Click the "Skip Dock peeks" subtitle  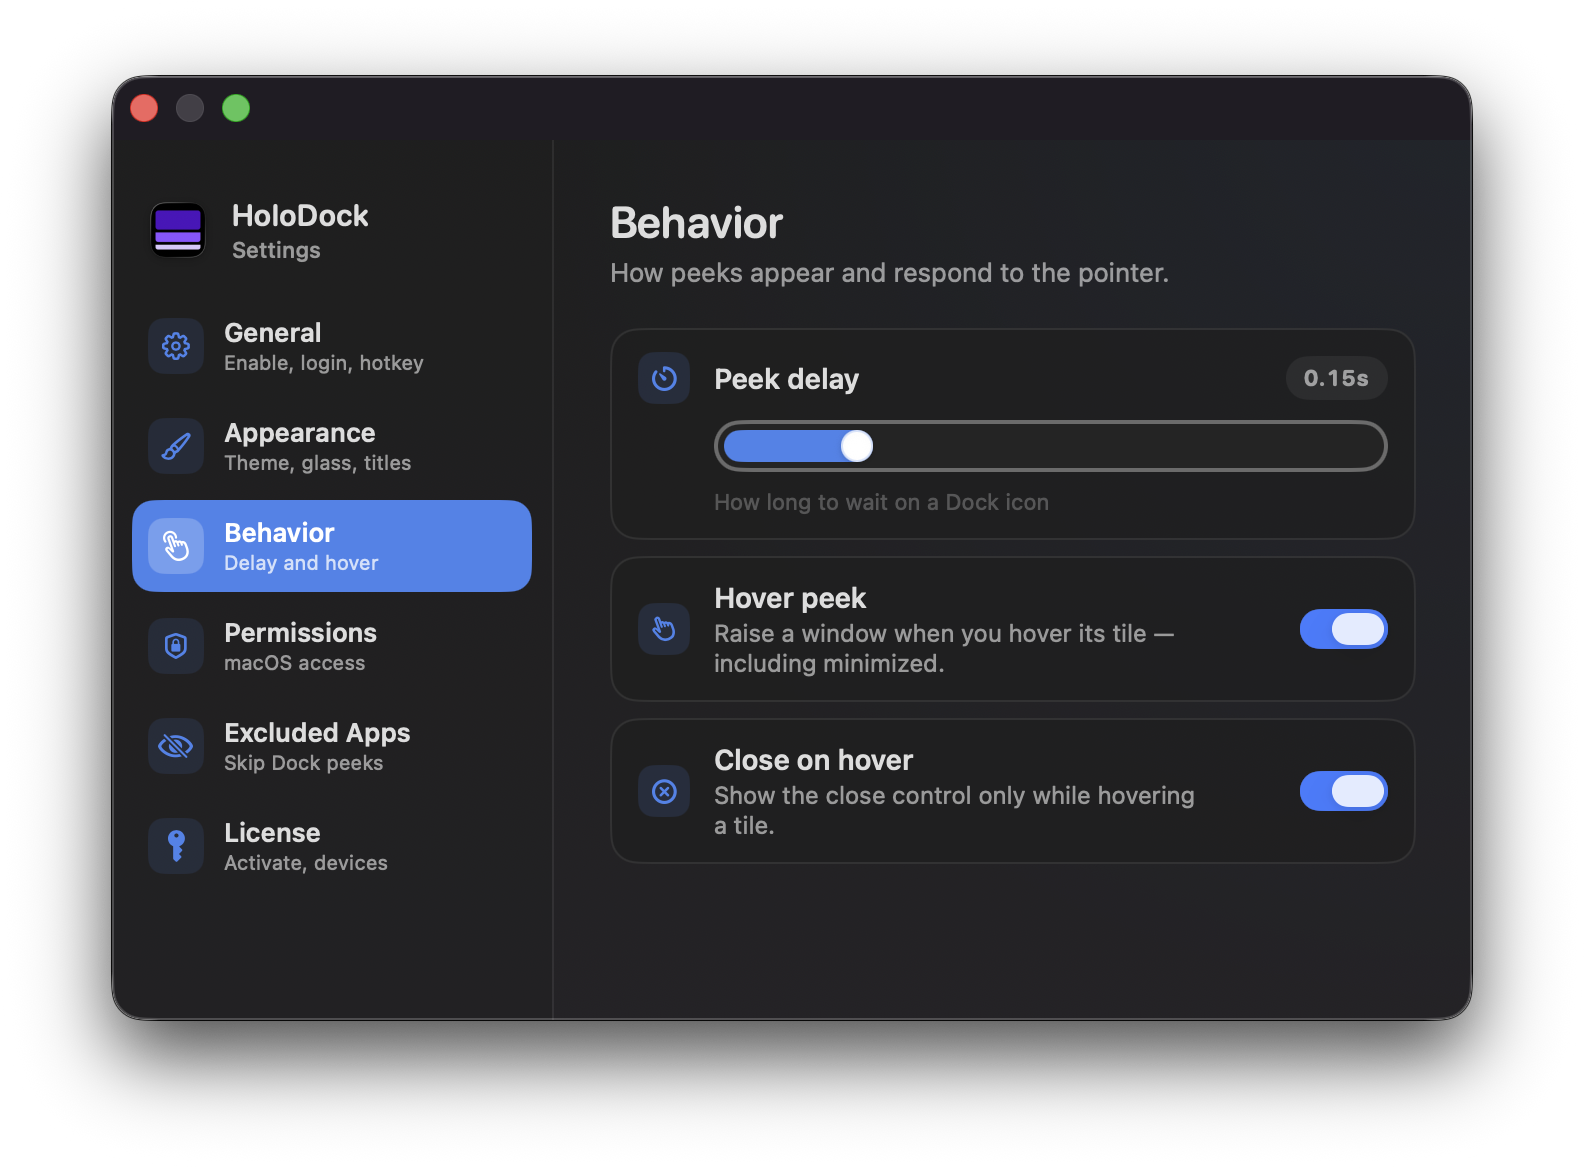[x=303, y=763]
